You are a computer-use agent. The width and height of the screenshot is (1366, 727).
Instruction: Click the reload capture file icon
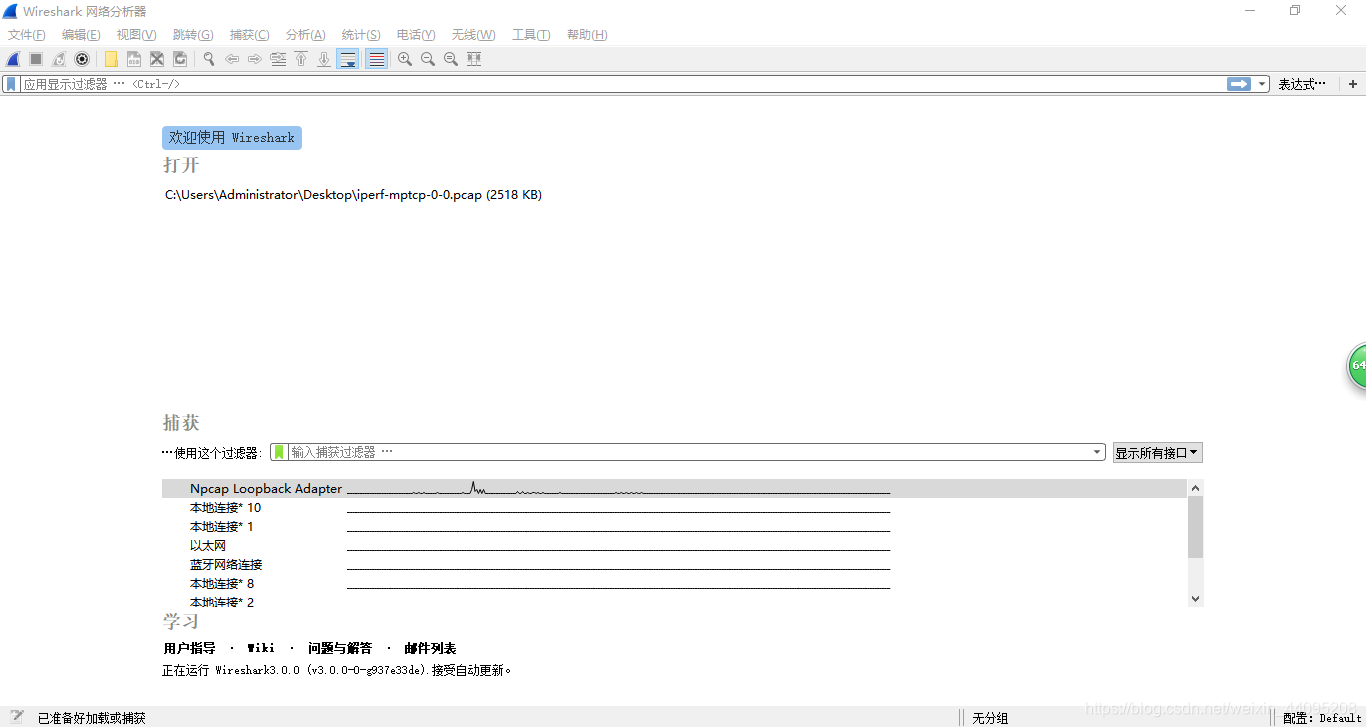(180, 59)
